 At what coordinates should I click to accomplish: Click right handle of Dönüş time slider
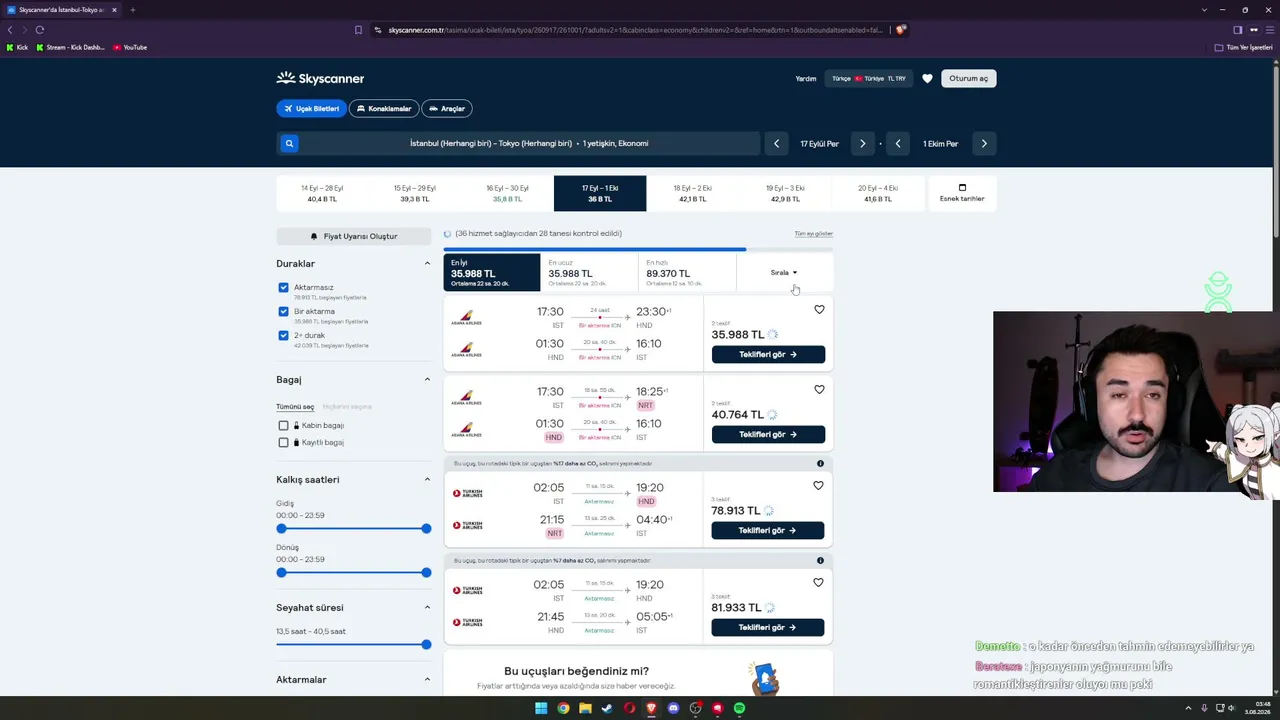[x=426, y=572]
